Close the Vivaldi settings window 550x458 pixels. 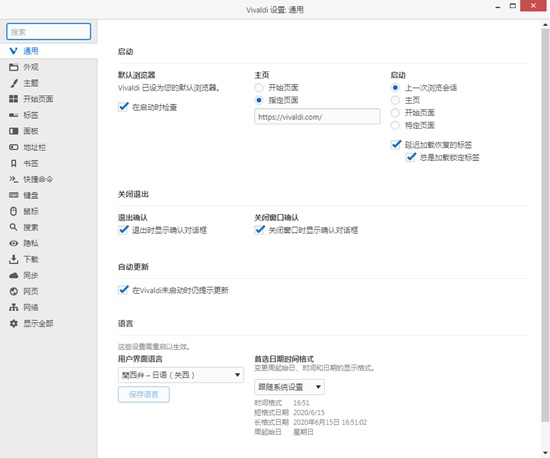pyautogui.click(x=533, y=6)
